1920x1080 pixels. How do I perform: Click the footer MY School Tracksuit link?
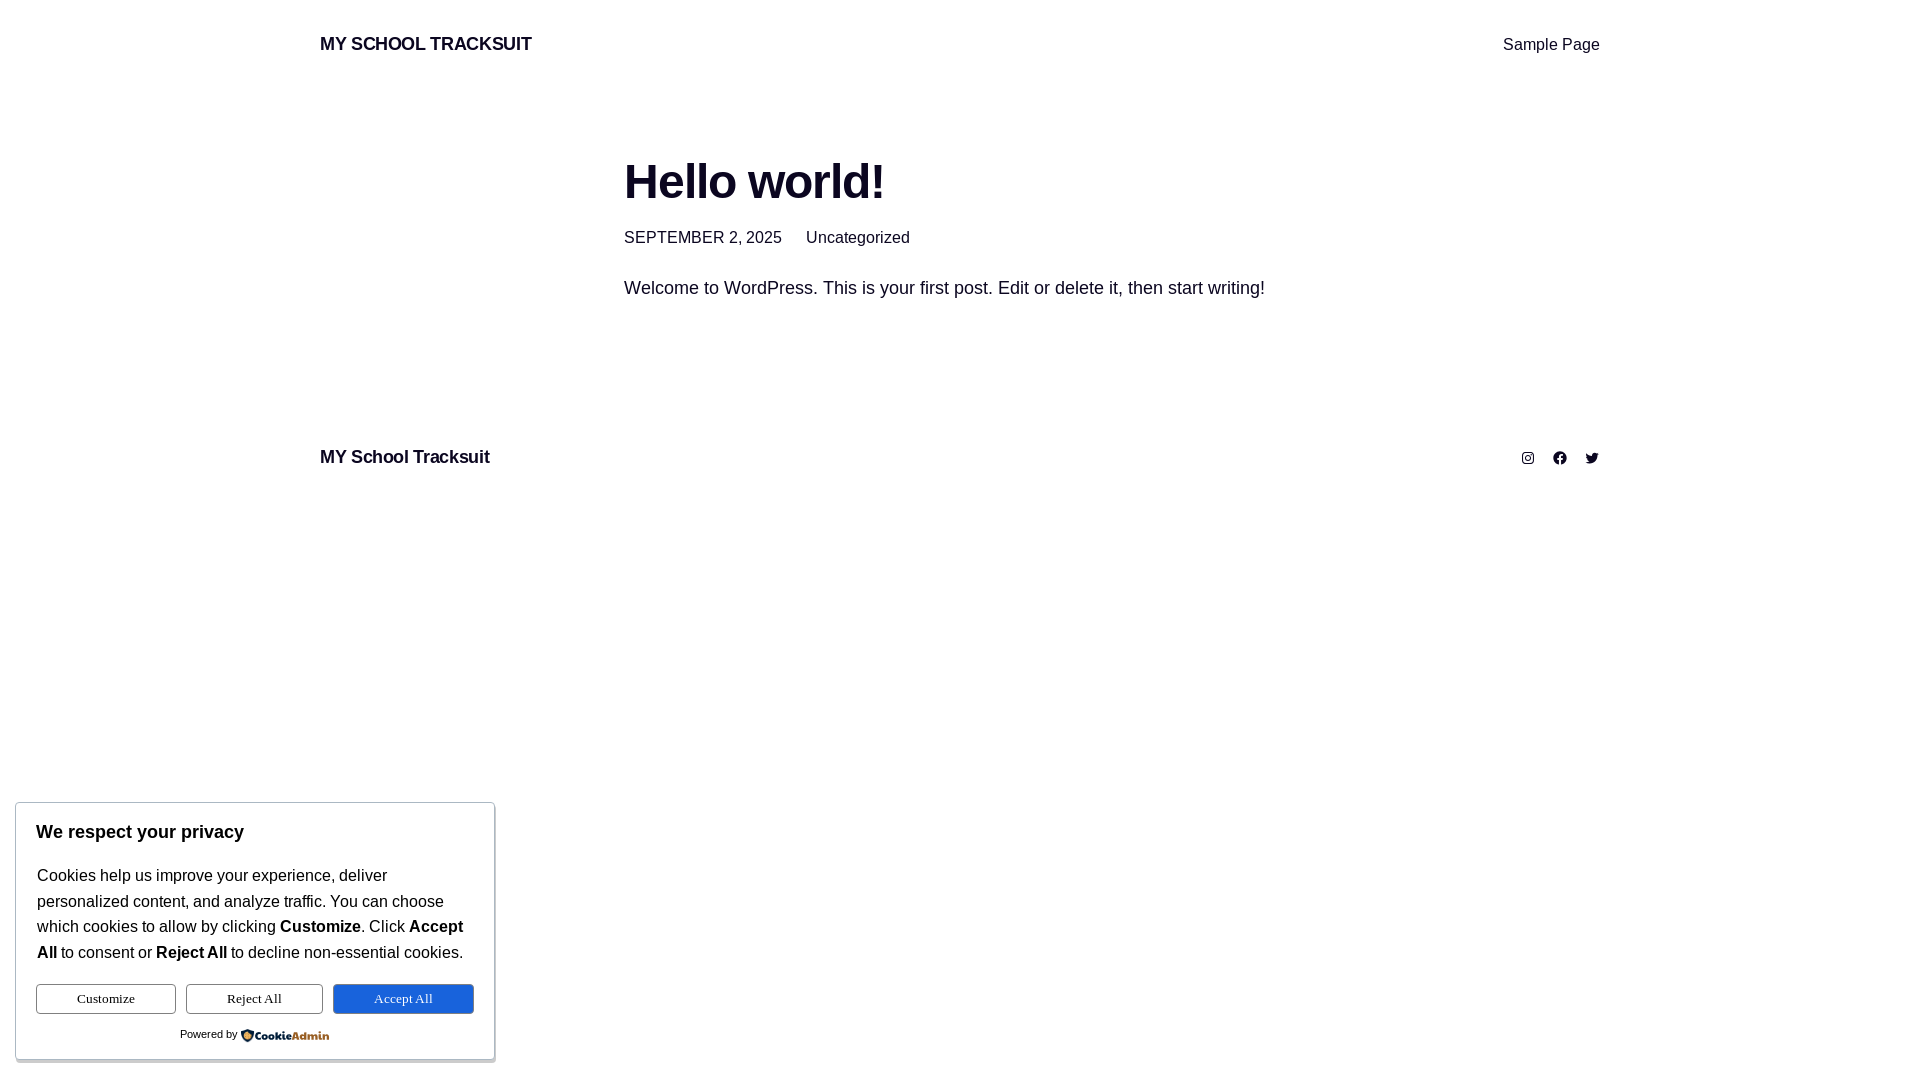pyautogui.click(x=405, y=457)
